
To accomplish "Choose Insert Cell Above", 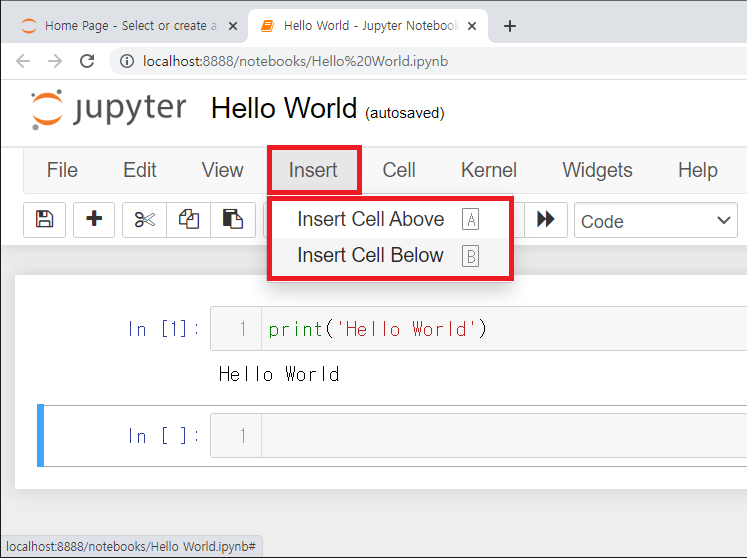I will [x=390, y=220].
